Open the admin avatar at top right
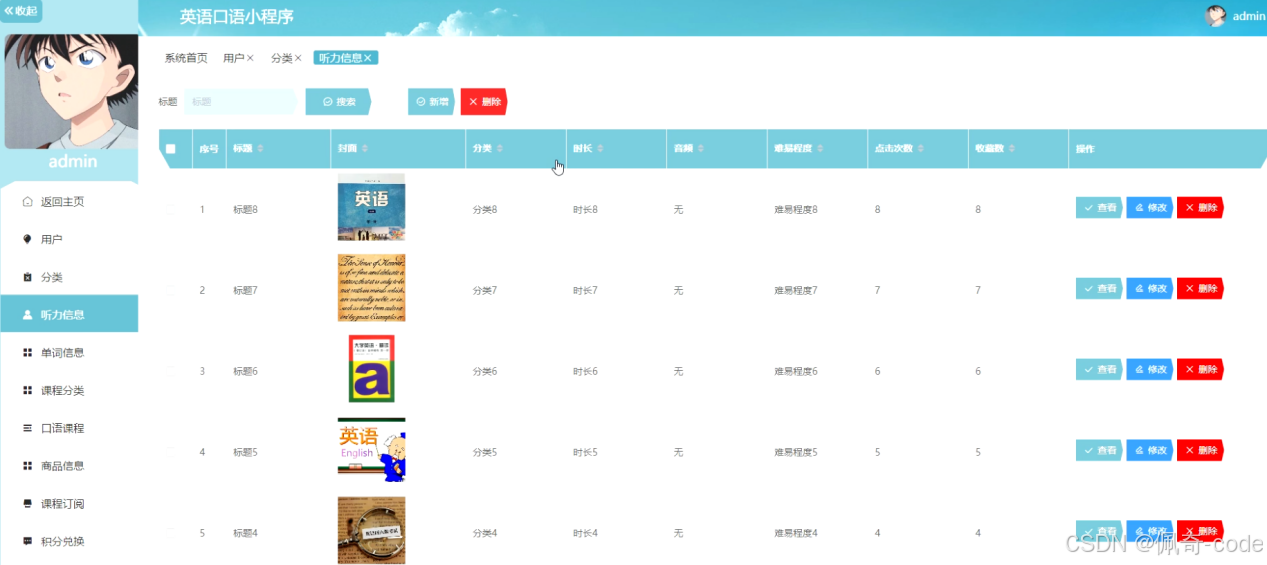This screenshot has width=1267, height=565. [1216, 16]
